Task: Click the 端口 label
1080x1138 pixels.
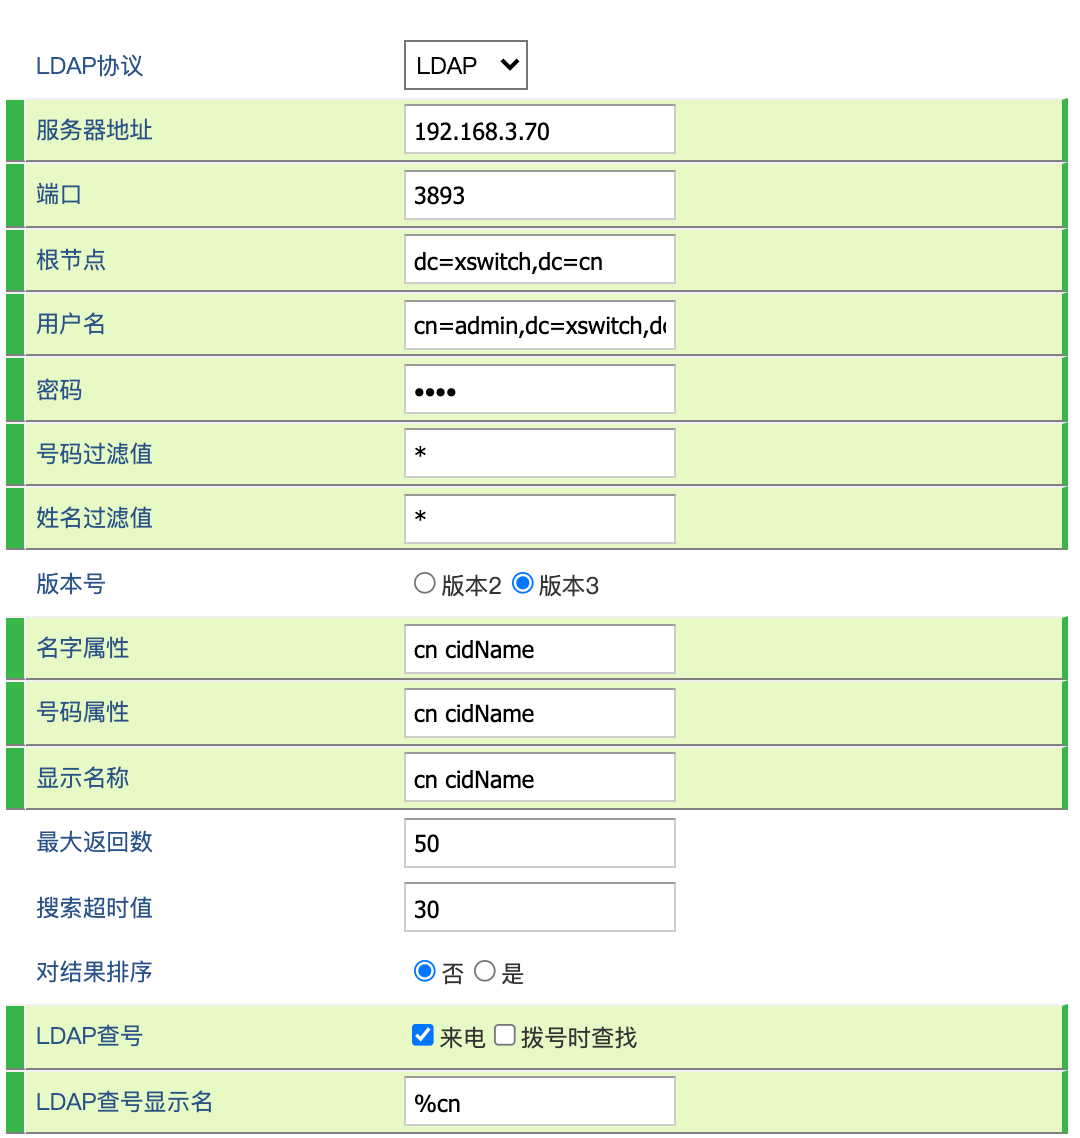Action: [x=59, y=195]
